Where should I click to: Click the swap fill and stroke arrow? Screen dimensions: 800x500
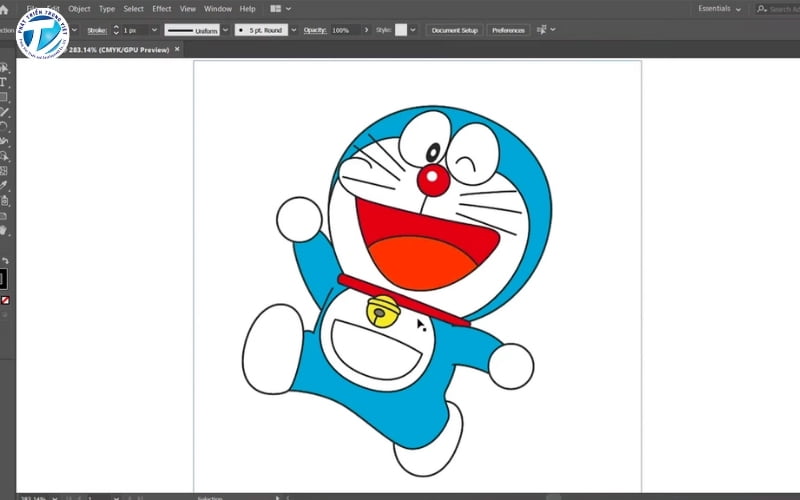(x=5, y=260)
